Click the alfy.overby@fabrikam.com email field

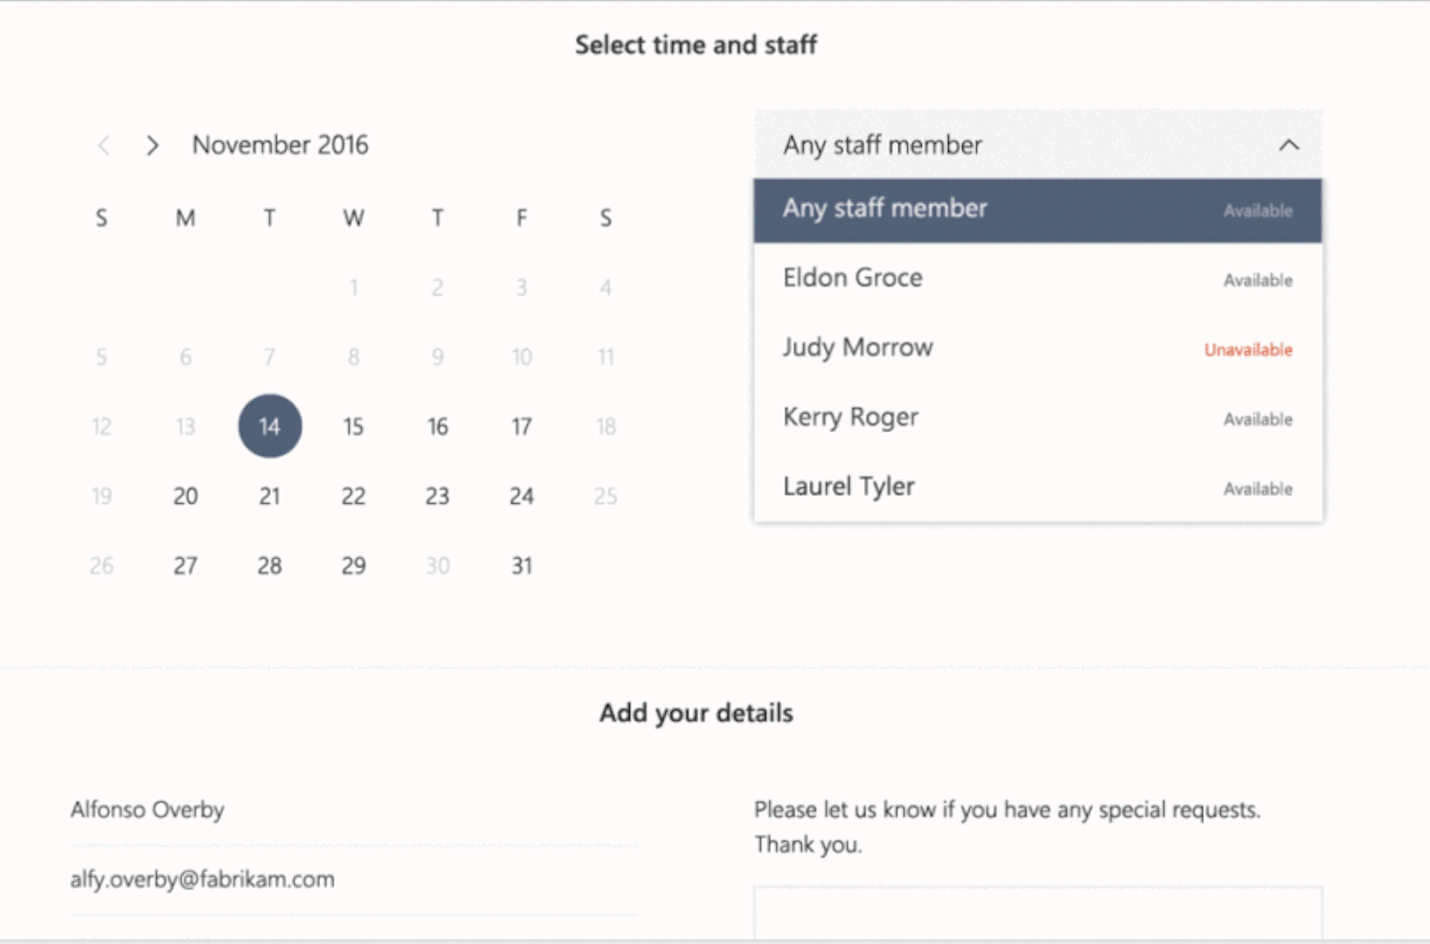pos(353,880)
